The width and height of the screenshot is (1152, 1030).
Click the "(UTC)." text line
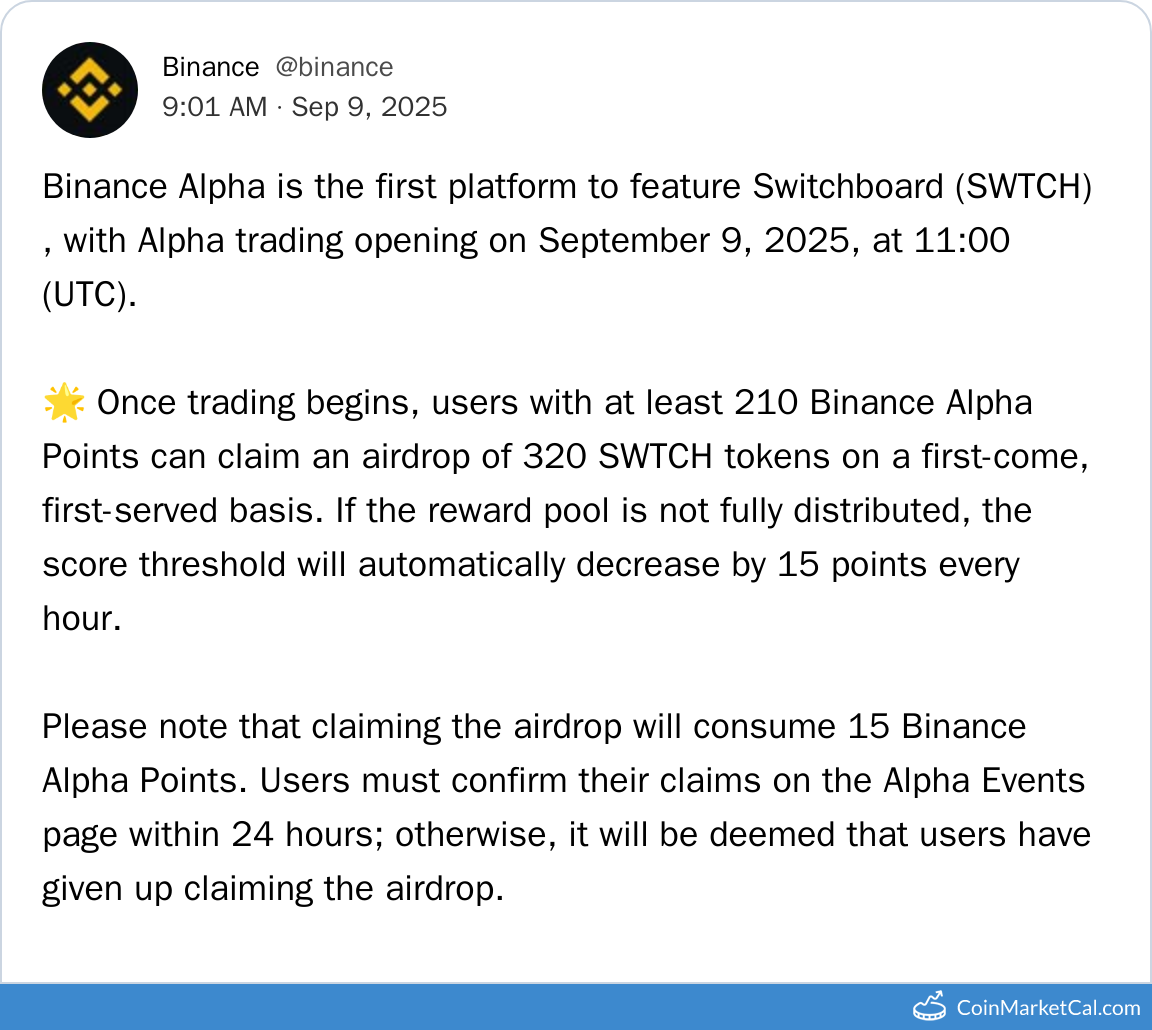88,295
